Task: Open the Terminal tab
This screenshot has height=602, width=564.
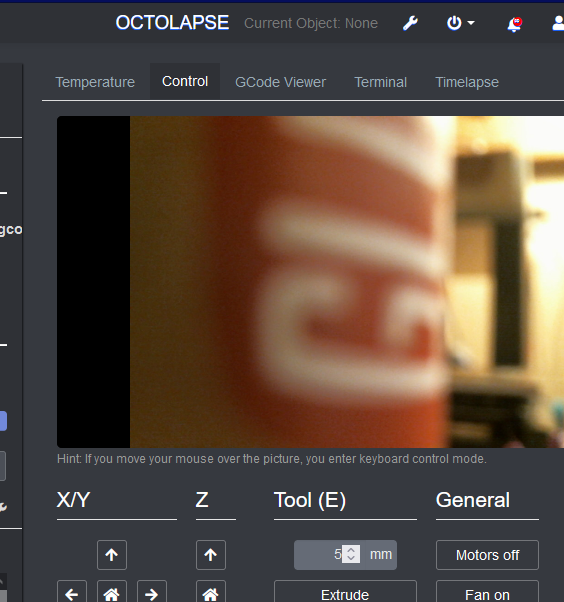Action: (380, 82)
